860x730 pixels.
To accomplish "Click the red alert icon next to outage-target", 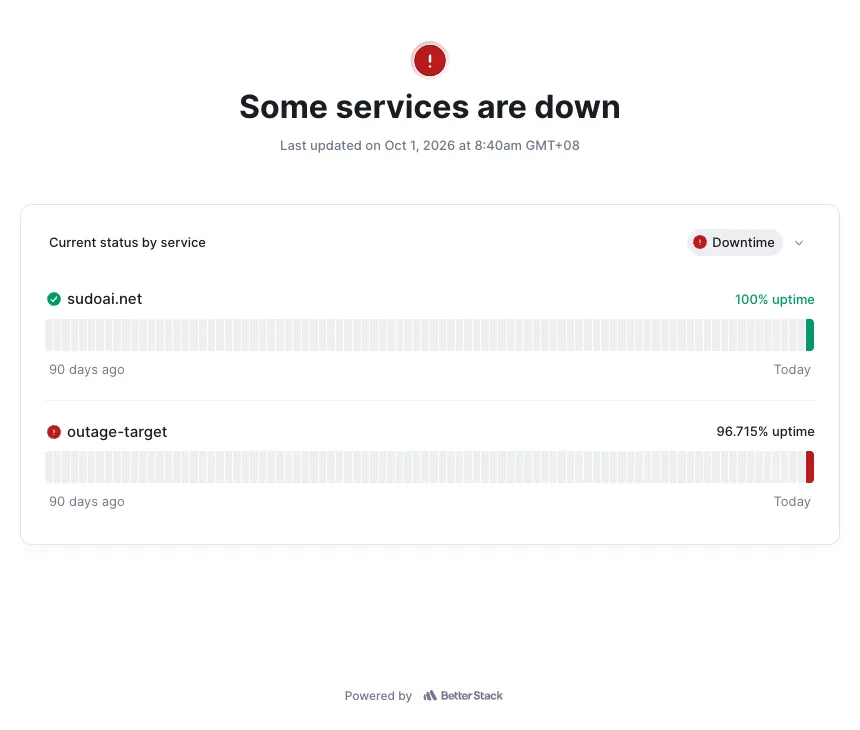I will (x=54, y=432).
